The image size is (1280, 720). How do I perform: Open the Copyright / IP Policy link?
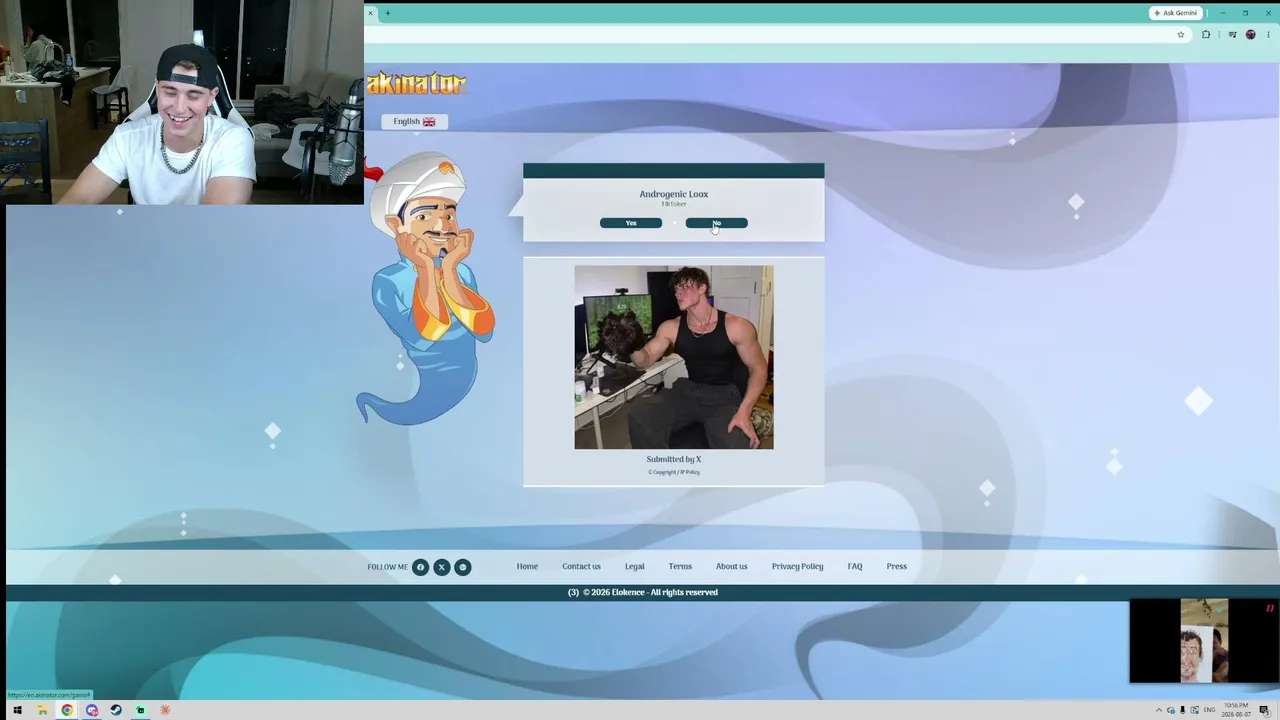coord(674,472)
